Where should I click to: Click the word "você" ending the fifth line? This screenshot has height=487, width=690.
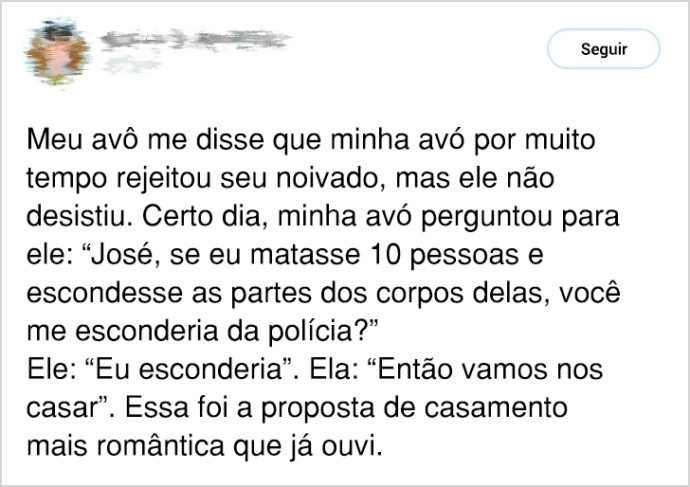point(590,293)
